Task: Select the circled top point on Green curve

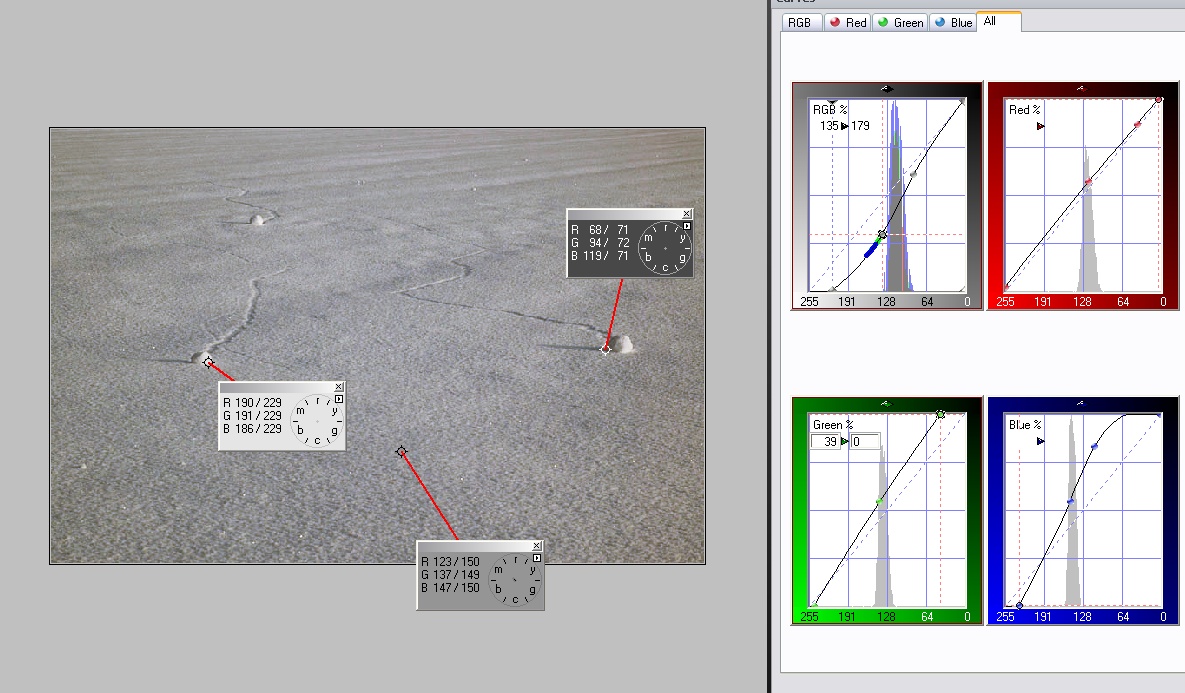Action: (x=940, y=414)
